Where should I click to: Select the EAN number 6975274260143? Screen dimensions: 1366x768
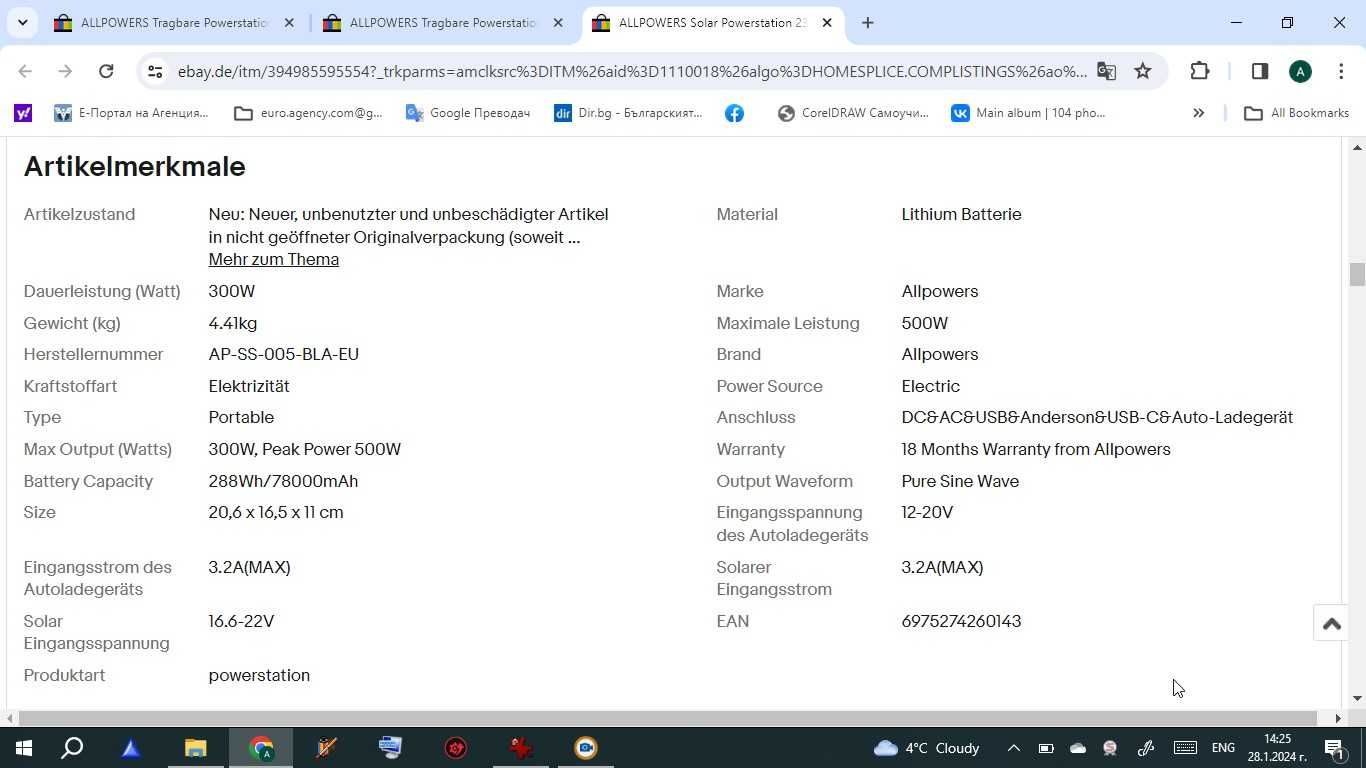coord(961,621)
